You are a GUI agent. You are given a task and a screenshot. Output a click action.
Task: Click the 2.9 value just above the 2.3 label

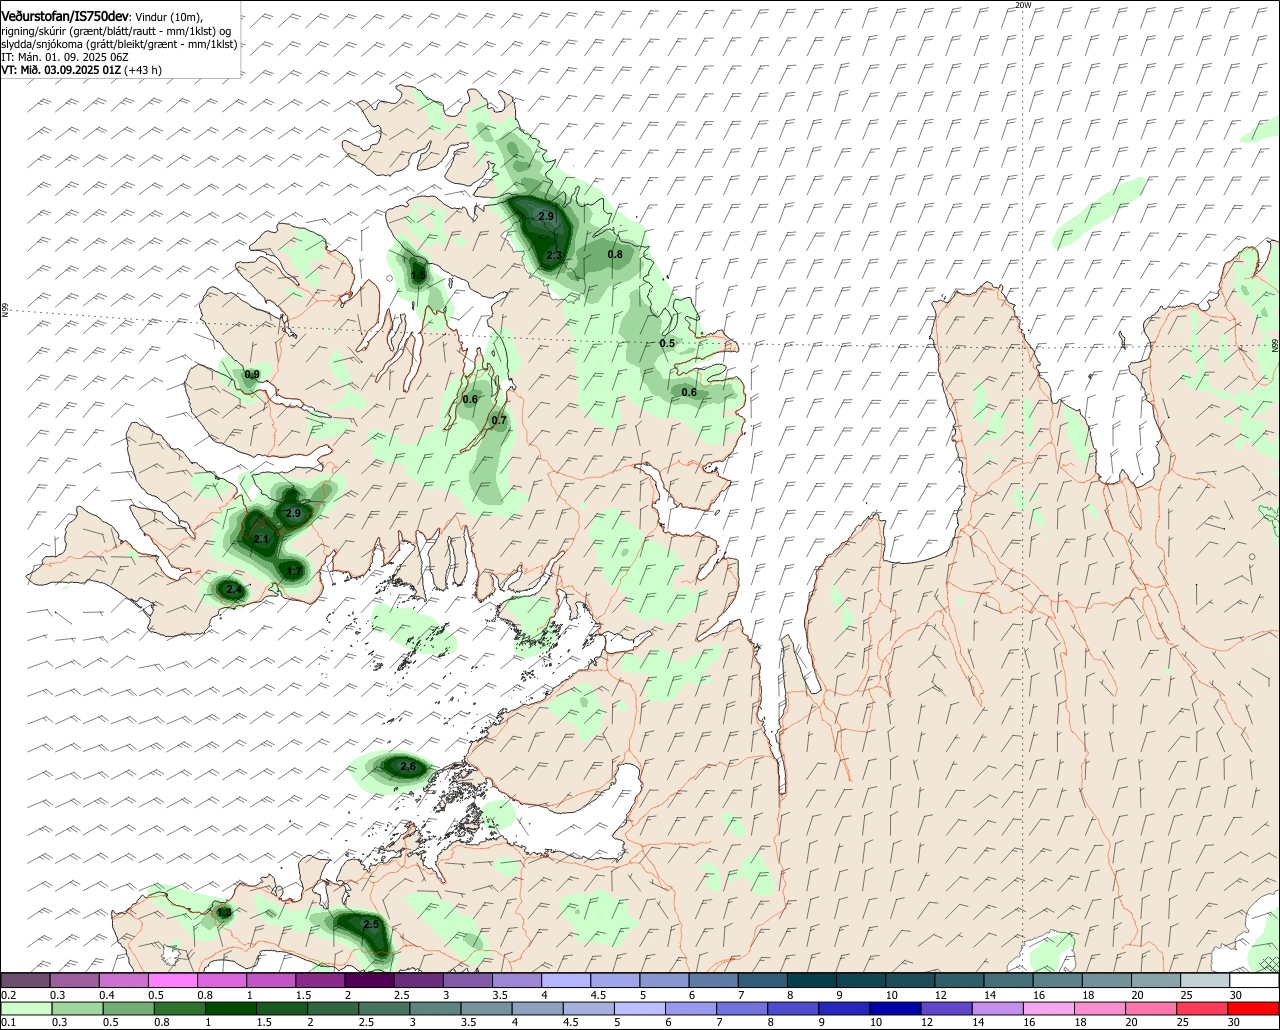(546, 216)
